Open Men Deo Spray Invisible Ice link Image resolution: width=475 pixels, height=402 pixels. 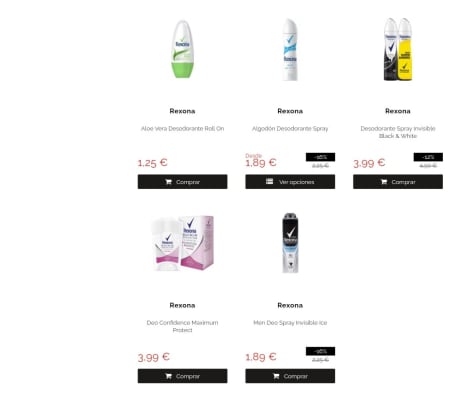[x=290, y=323]
